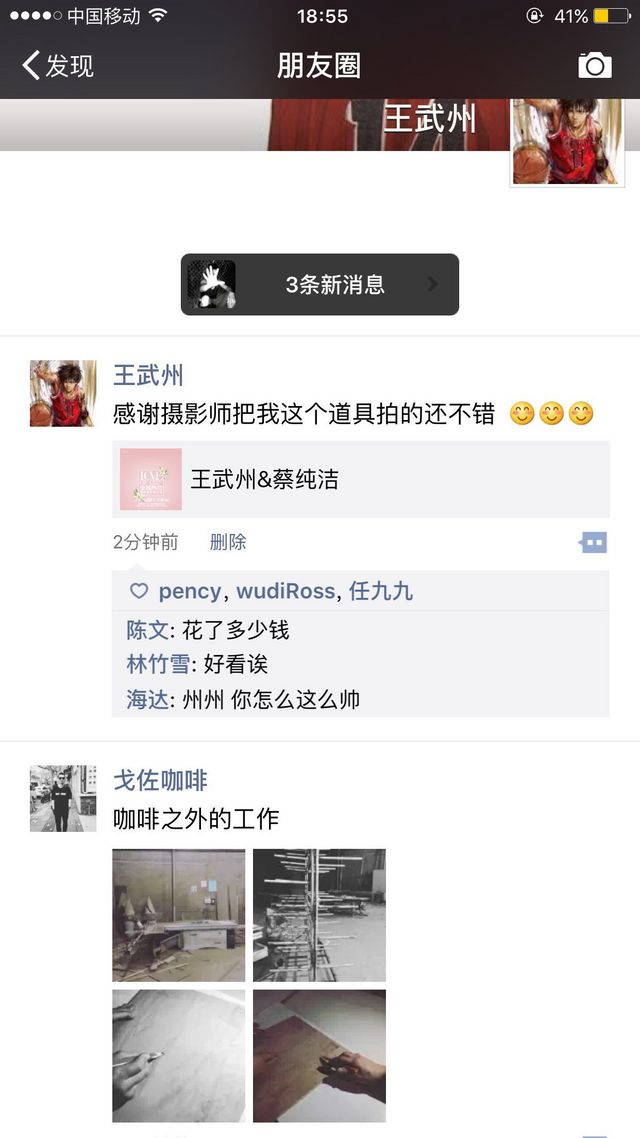Expand the new messages chevron arrow

pyautogui.click(x=432, y=284)
